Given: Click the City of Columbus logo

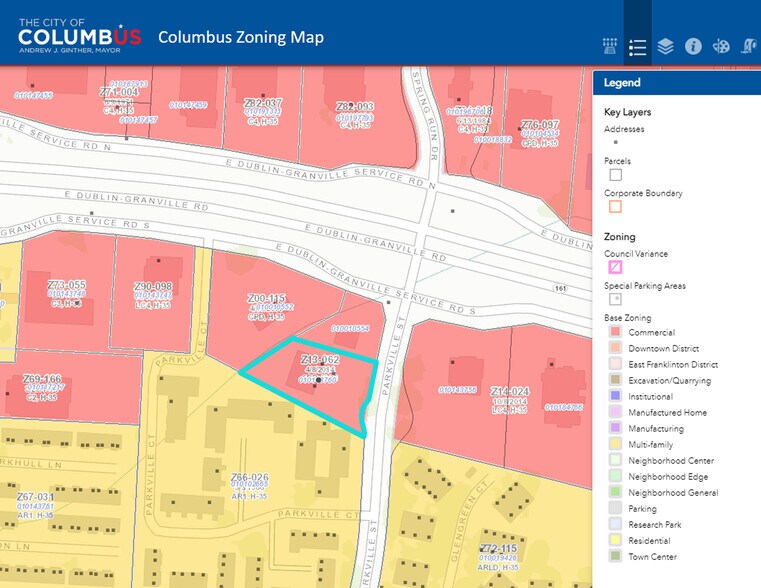Looking at the screenshot, I should (80, 36).
